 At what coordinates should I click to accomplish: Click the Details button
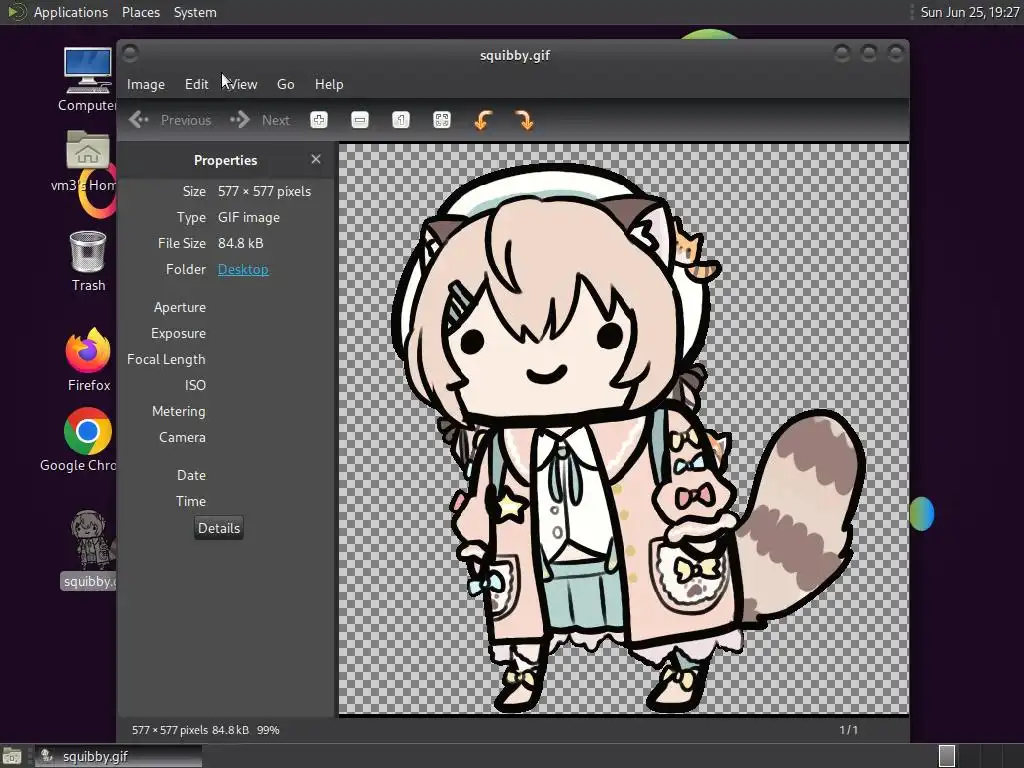(x=219, y=528)
